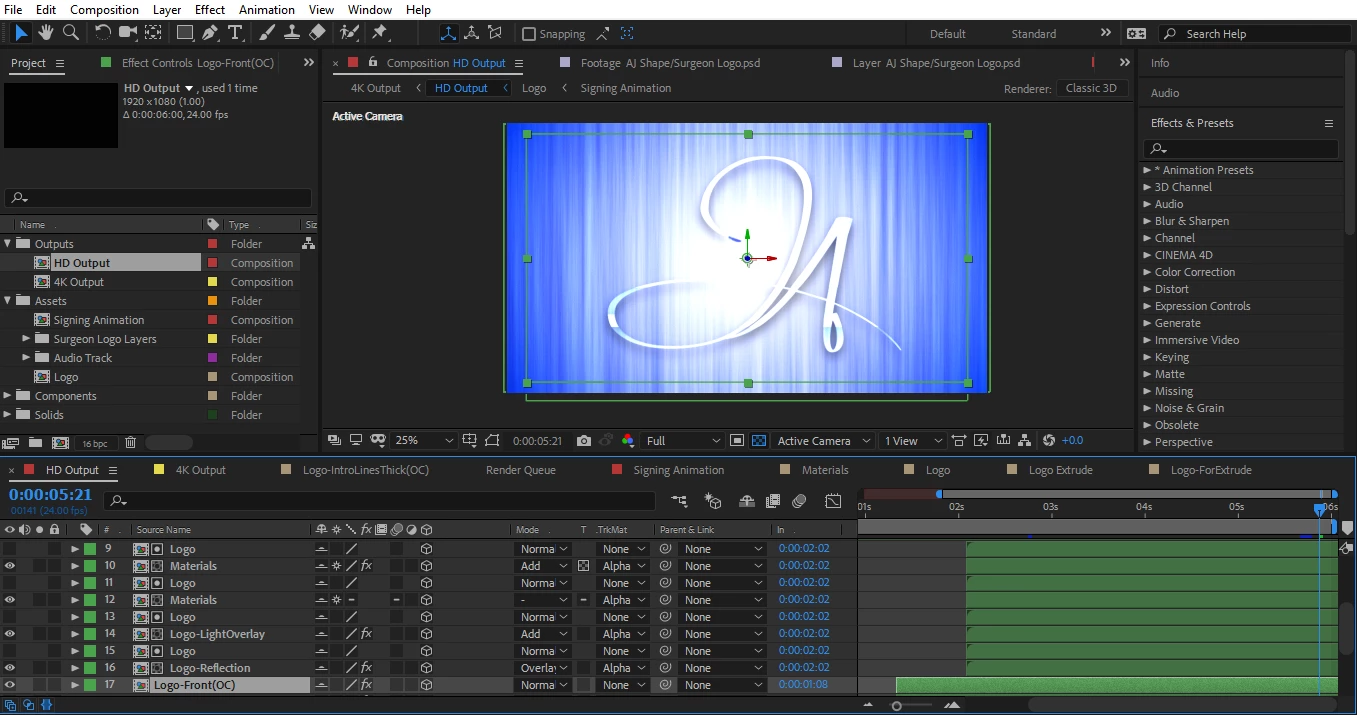
Task: Toggle Motion Blur enable switch in timeline
Action: (799, 501)
